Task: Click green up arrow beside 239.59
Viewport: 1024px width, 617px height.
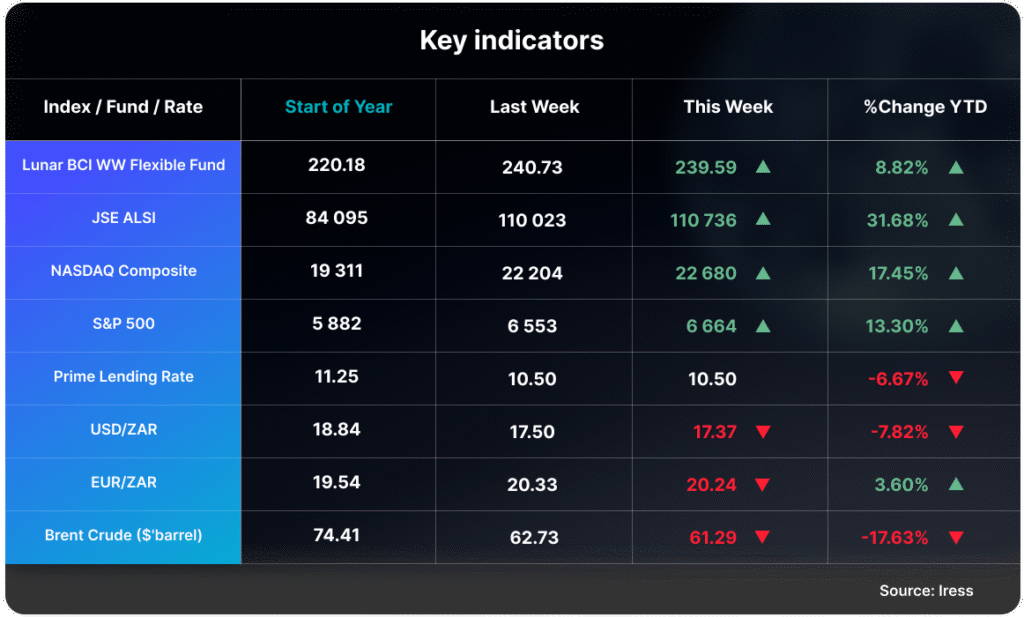Action: pyautogui.click(x=763, y=167)
